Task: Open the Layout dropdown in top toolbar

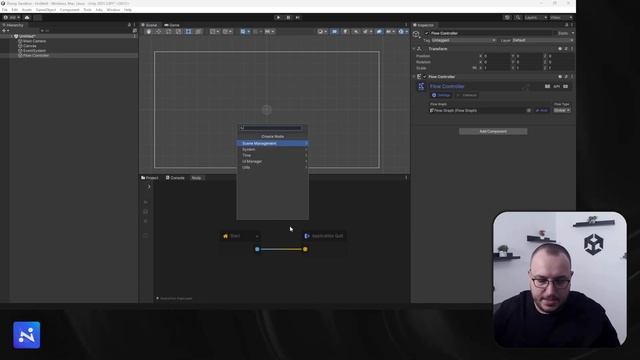Action: click(561, 18)
